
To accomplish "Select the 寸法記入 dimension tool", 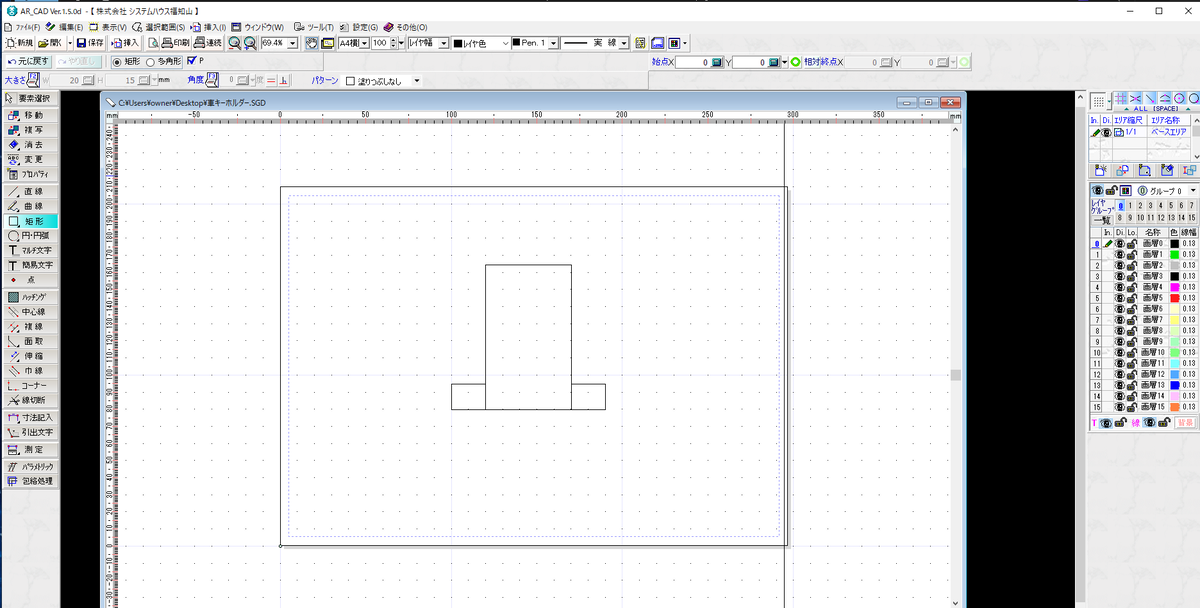I will [30, 417].
